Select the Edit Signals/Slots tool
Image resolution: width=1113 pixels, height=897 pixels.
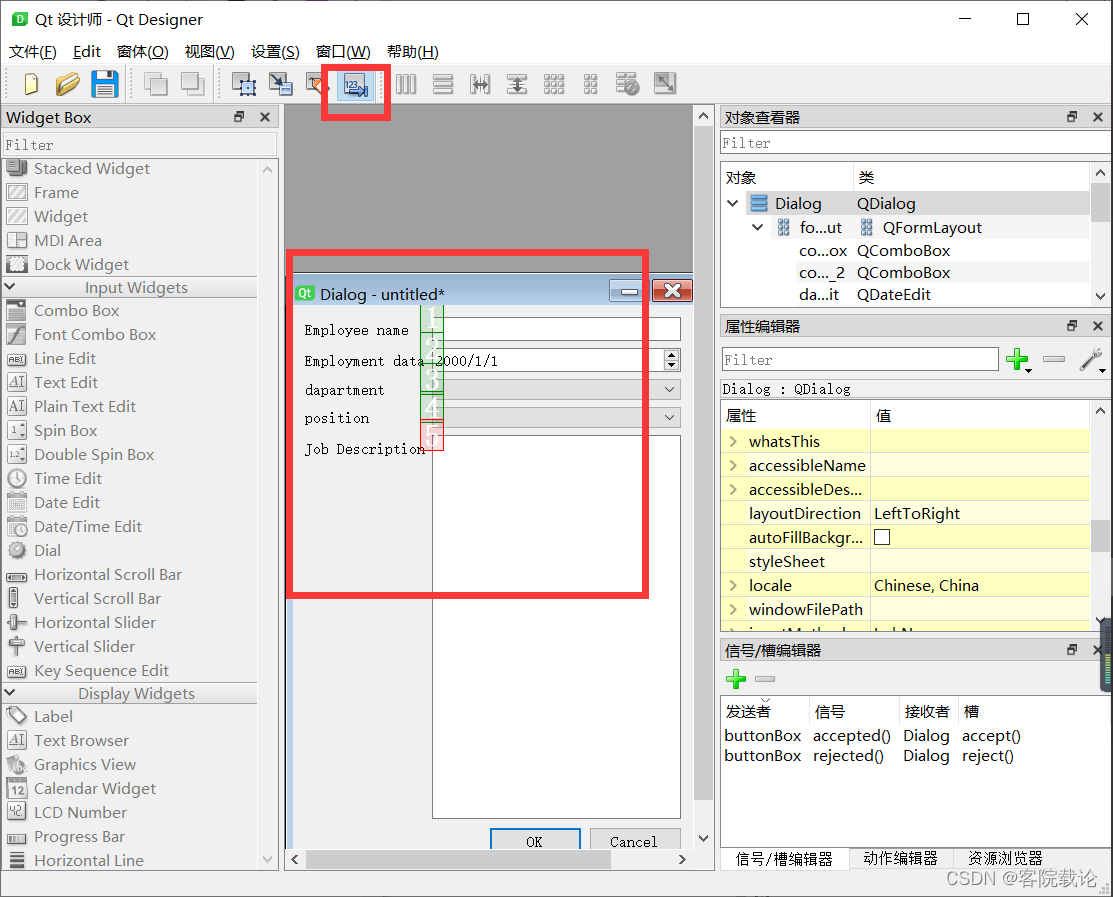[x=281, y=84]
